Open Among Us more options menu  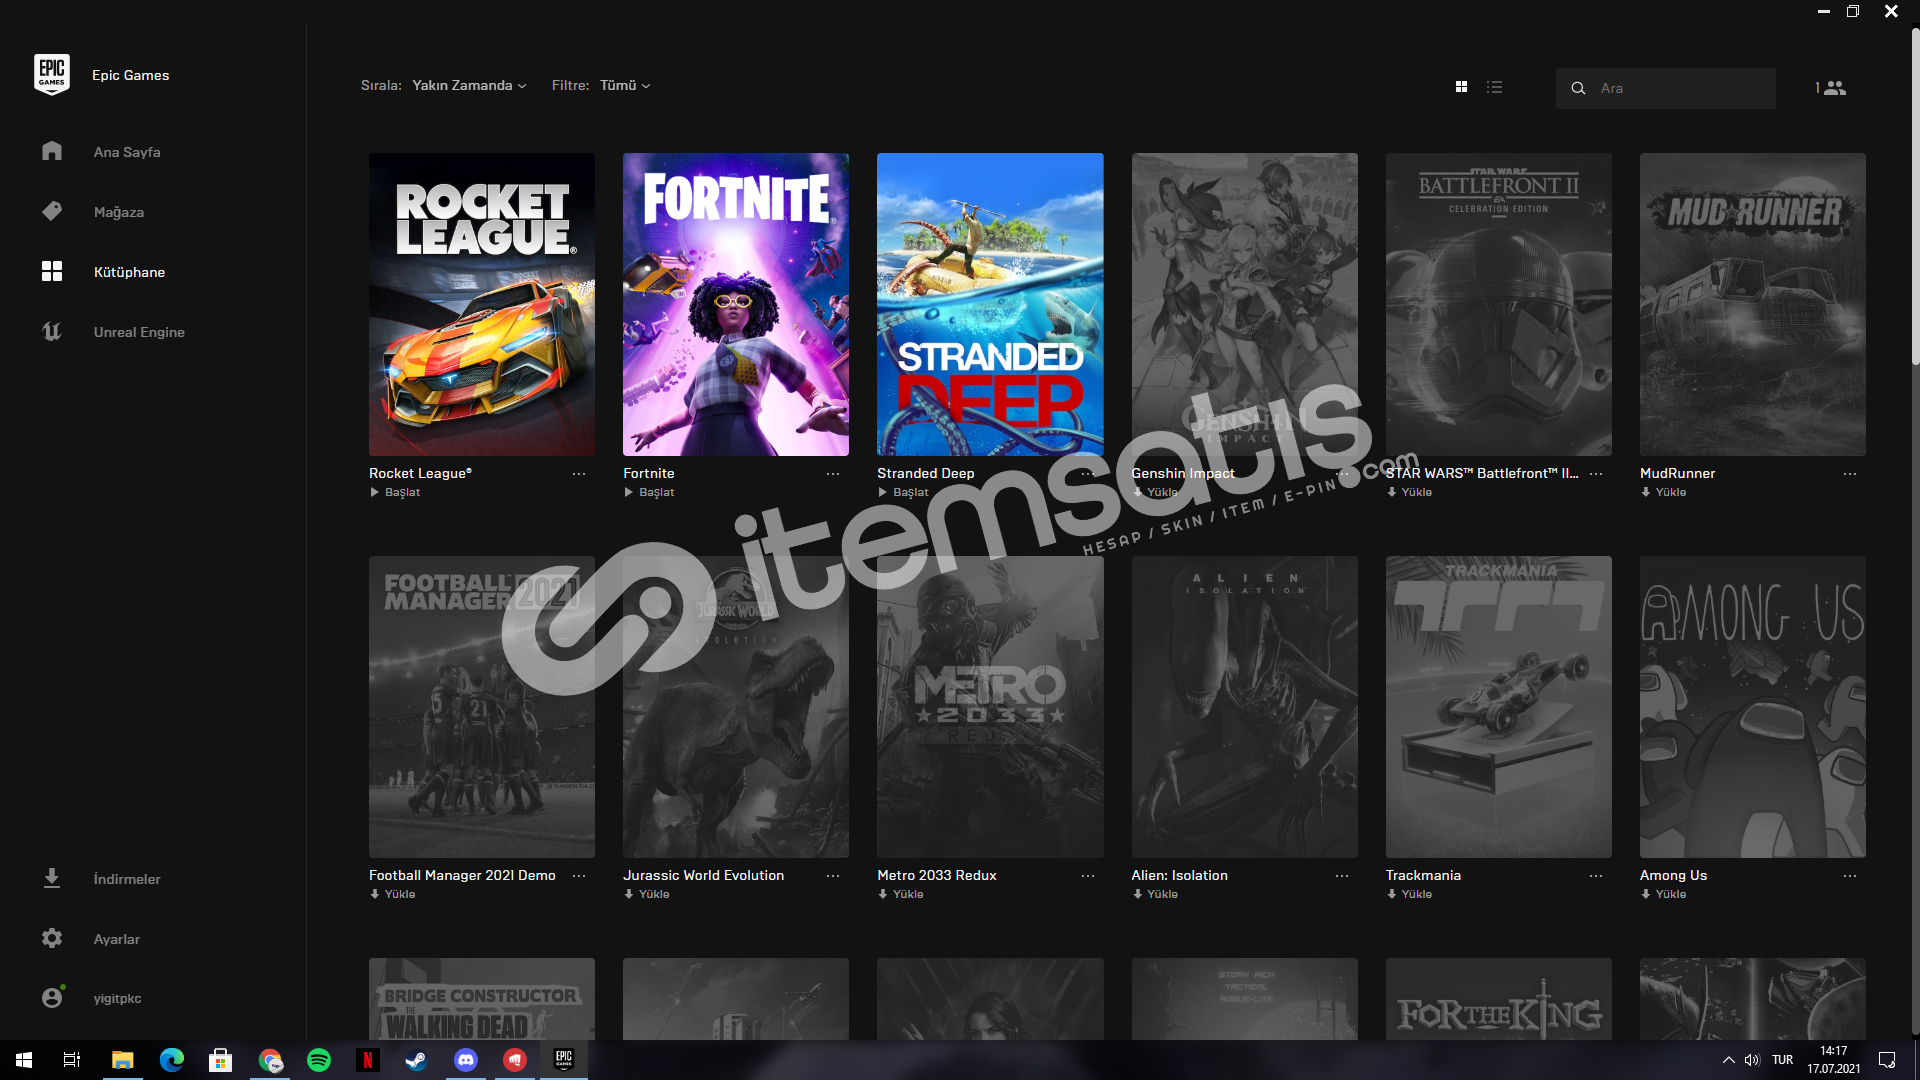(1850, 876)
